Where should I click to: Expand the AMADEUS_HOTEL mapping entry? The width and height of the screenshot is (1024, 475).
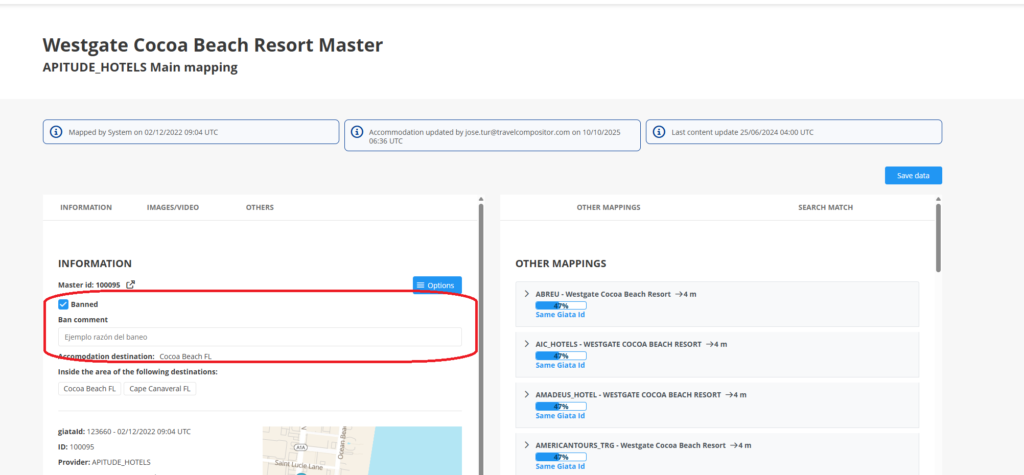pos(527,394)
